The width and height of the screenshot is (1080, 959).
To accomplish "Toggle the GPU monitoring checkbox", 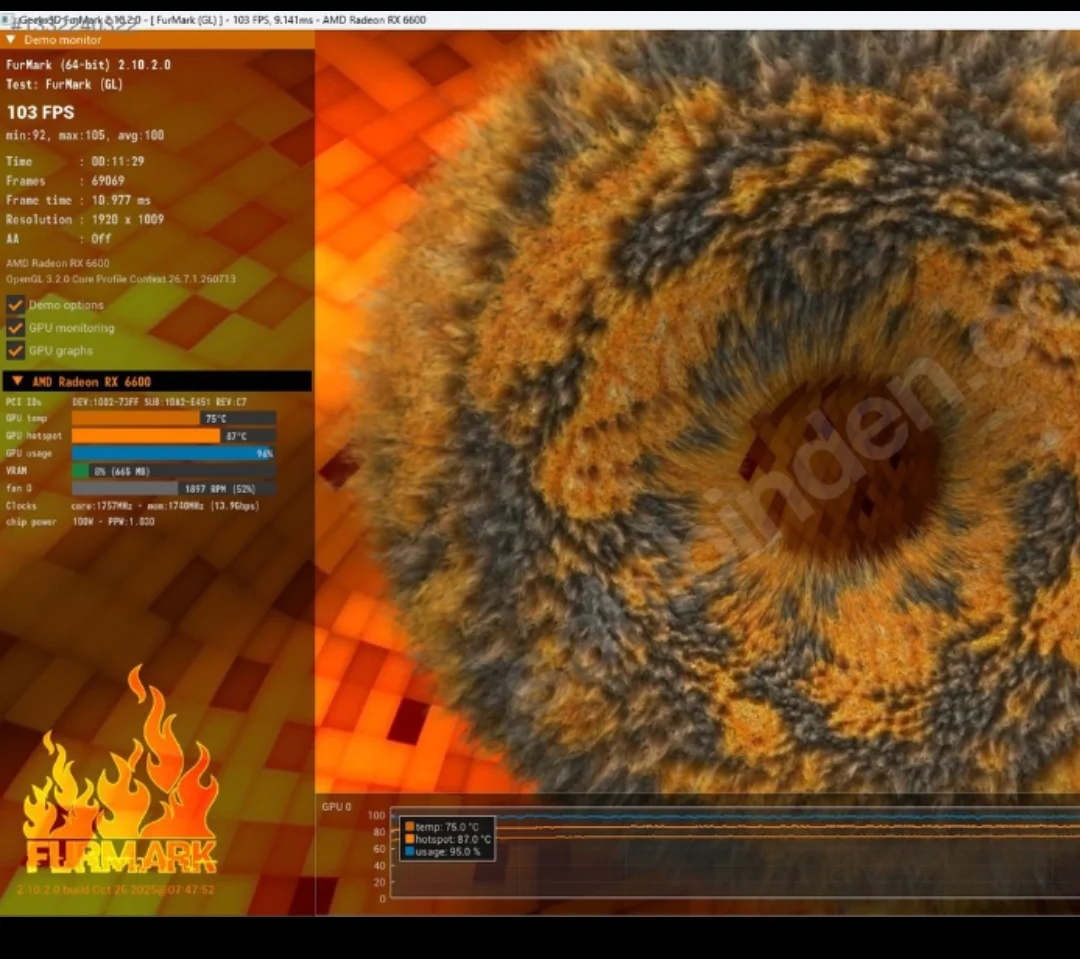I will click(15, 328).
